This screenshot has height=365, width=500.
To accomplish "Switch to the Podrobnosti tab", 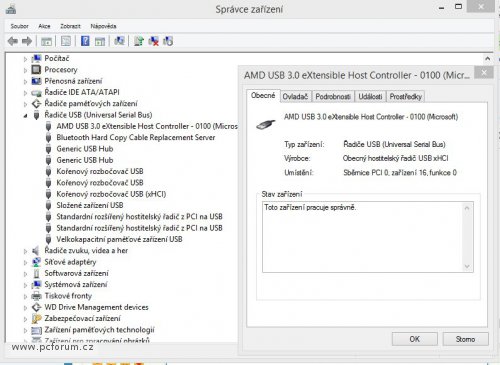I will pyautogui.click(x=333, y=97).
